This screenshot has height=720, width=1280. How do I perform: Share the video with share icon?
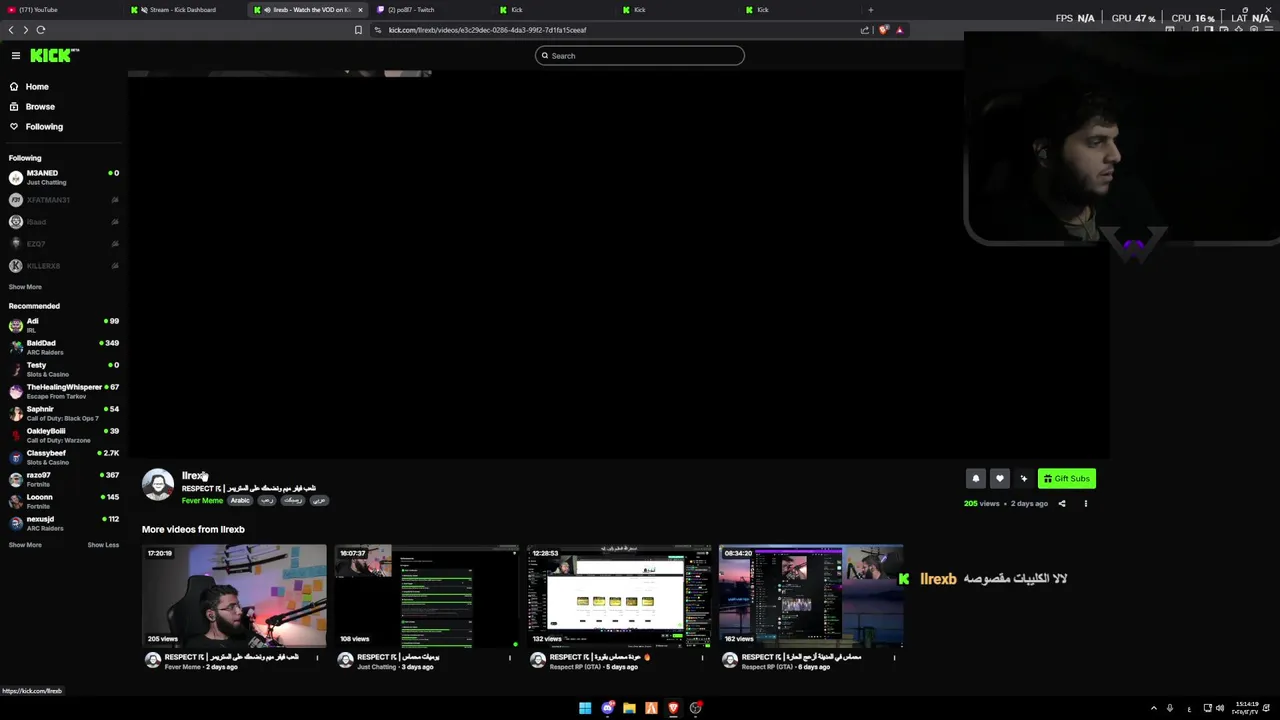coord(1062,504)
